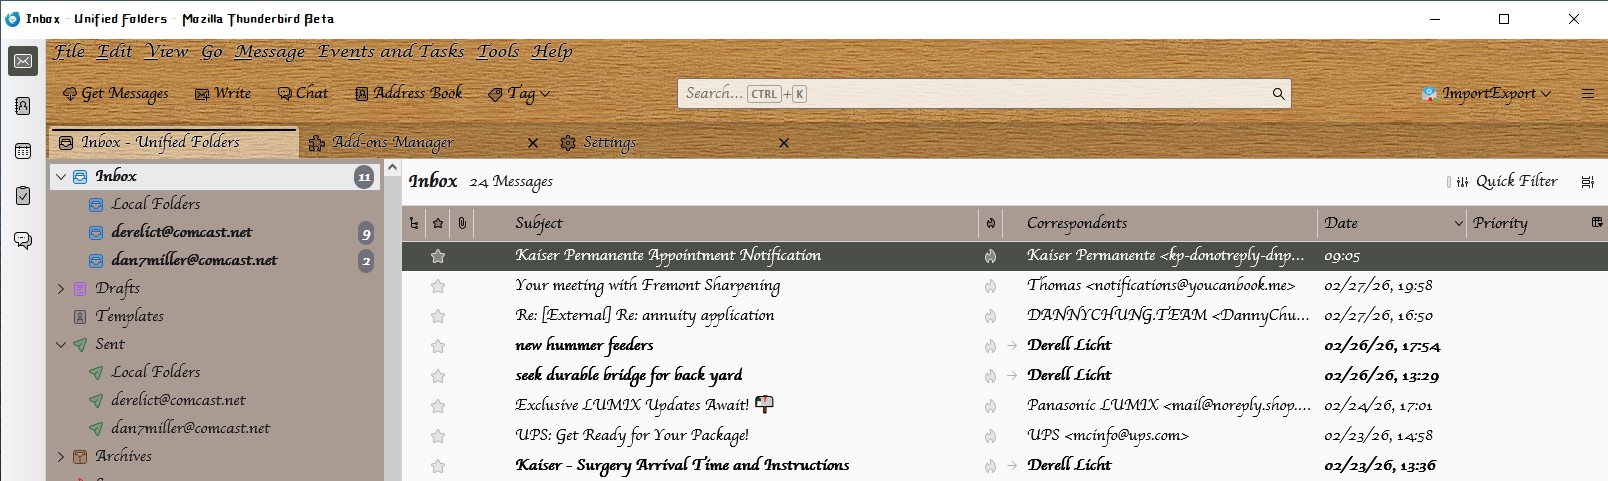
Task: Star the seek durable bridge message
Action: point(438,376)
